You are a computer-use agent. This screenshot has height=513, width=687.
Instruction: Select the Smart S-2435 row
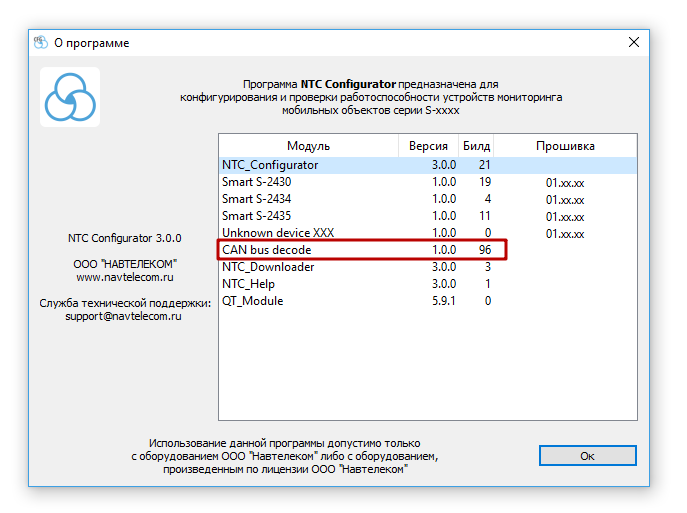[x=428, y=216]
